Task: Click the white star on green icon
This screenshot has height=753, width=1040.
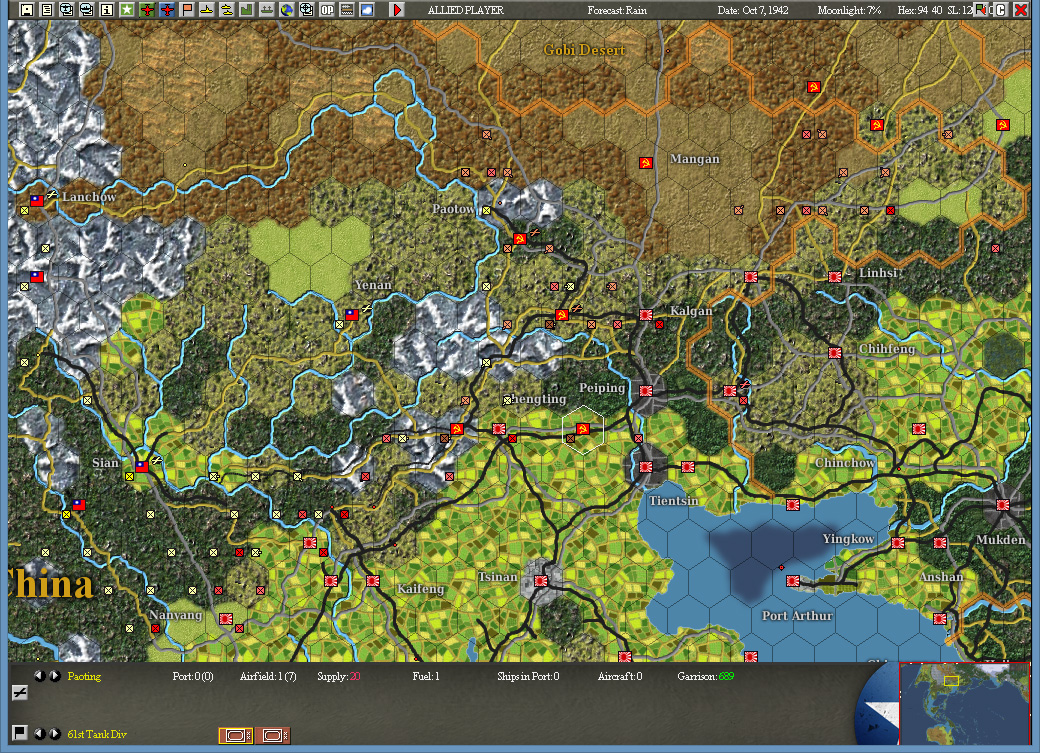Action: 127,10
